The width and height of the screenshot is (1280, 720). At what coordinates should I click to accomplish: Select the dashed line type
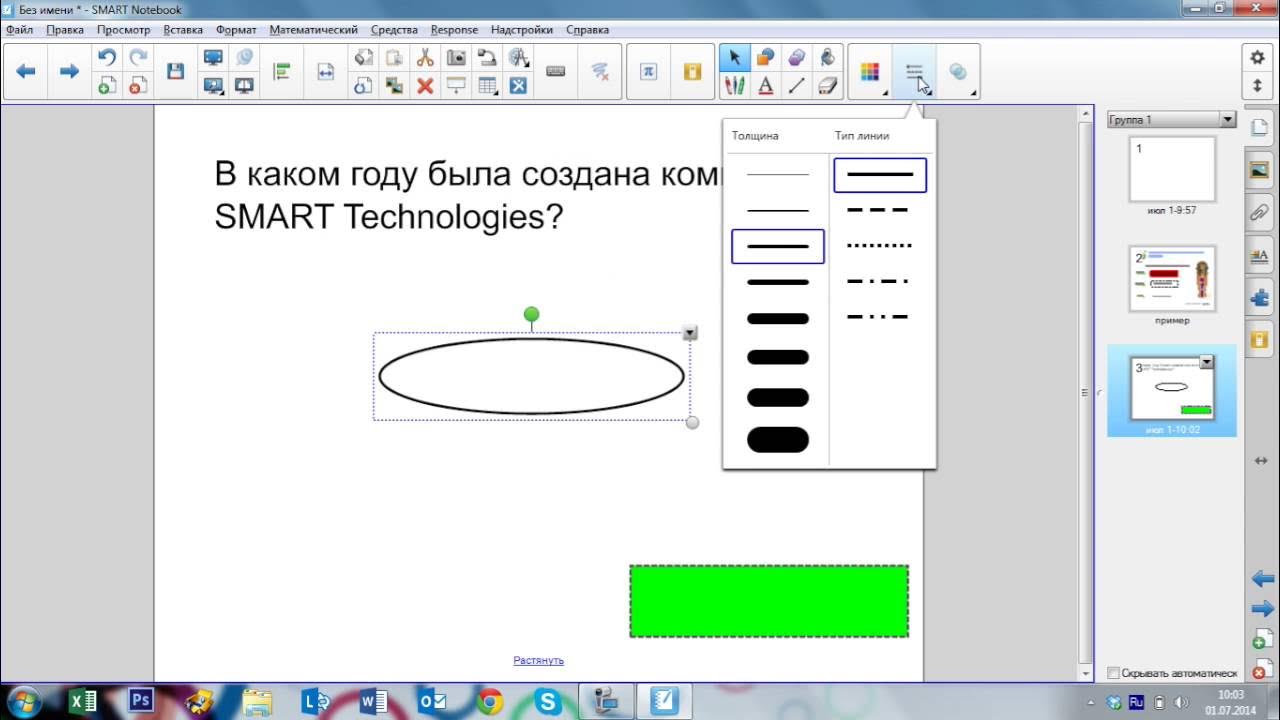880,210
